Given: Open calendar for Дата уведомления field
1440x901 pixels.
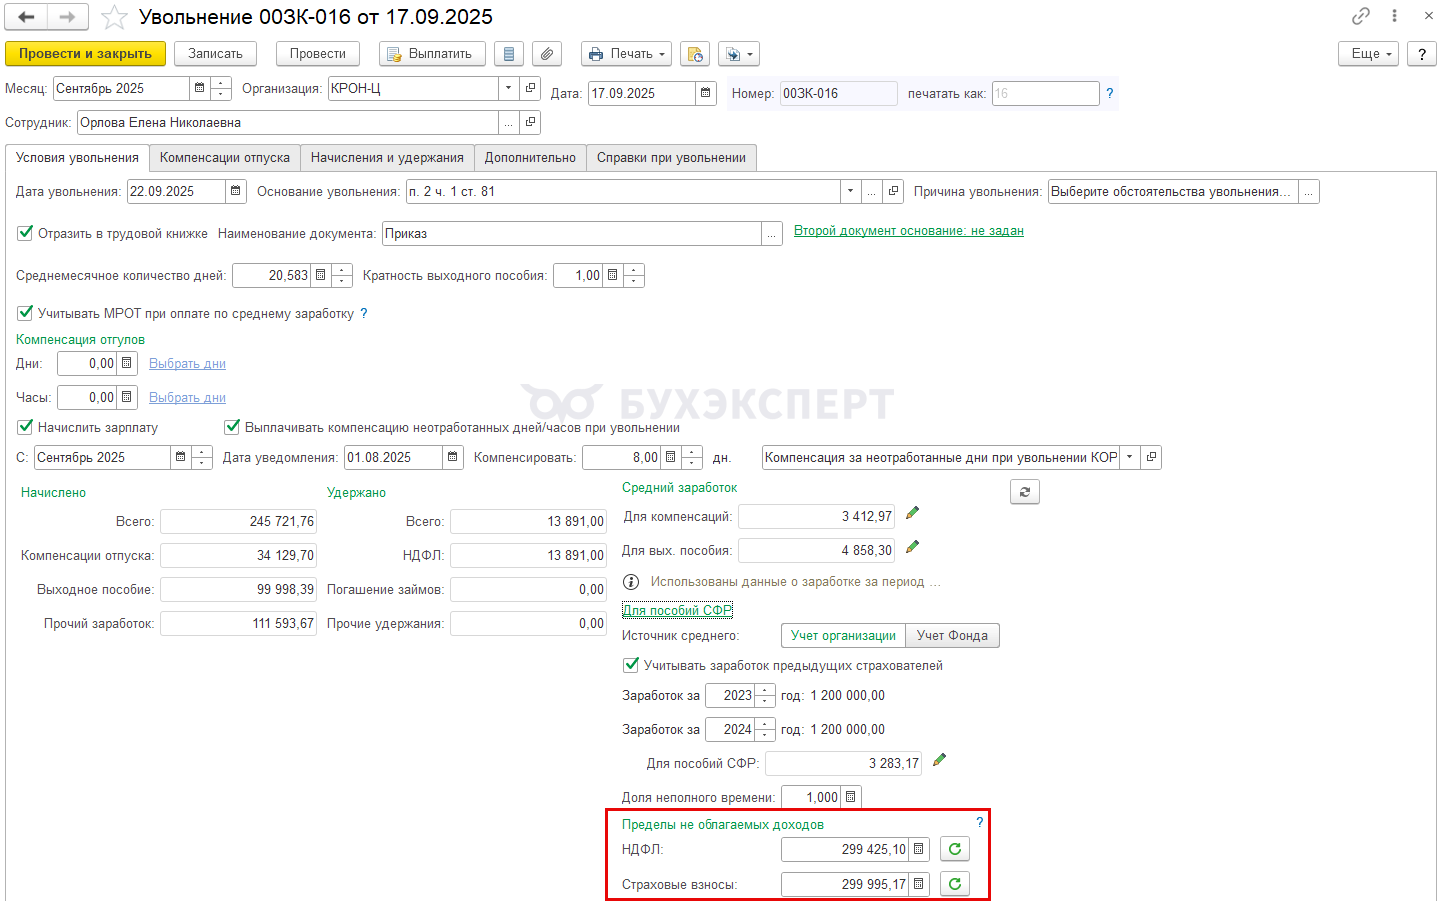Looking at the screenshot, I should (454, 457).
